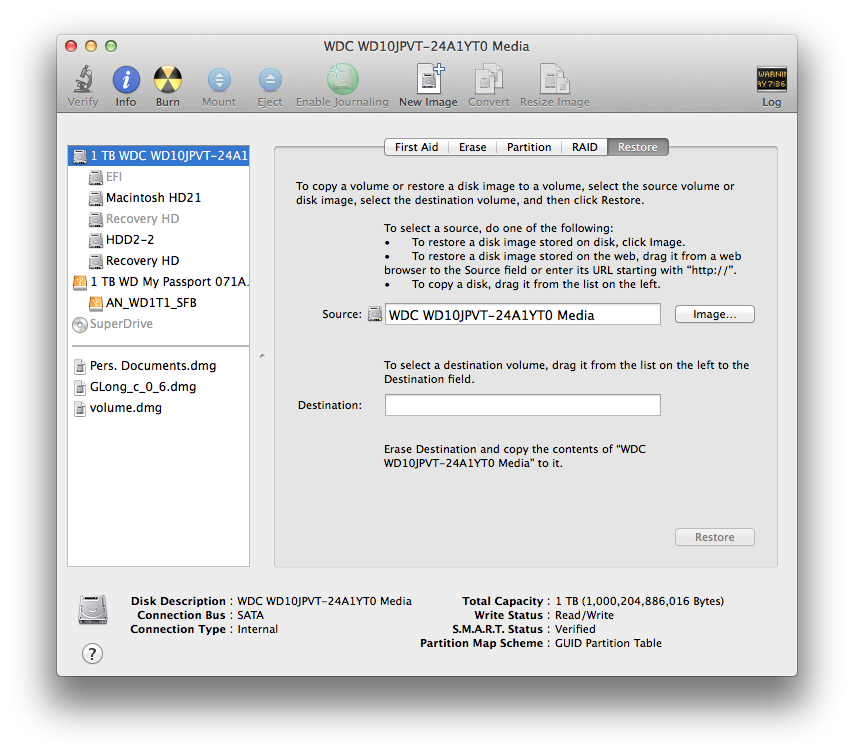
Task: Click the sidebar splitter handle
Action: click(x=262, y=356)
